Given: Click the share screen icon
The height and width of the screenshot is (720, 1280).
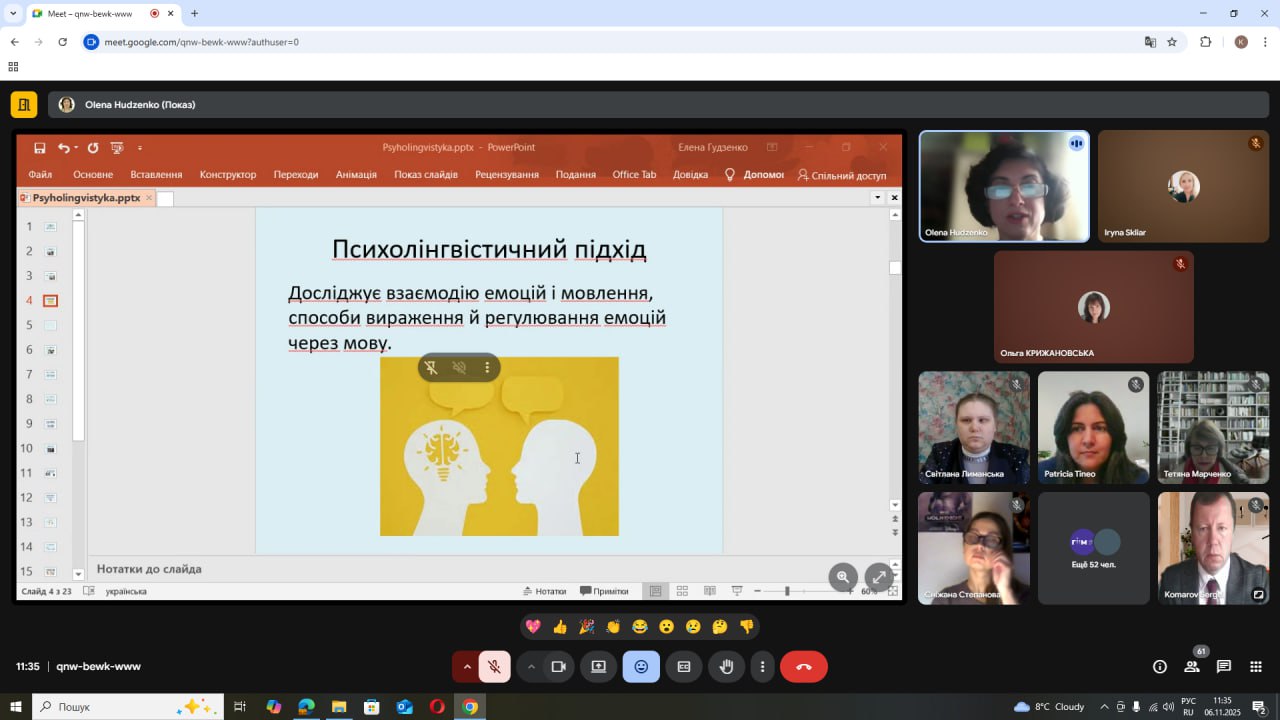Looking at the screenshot, I should 599,667.
